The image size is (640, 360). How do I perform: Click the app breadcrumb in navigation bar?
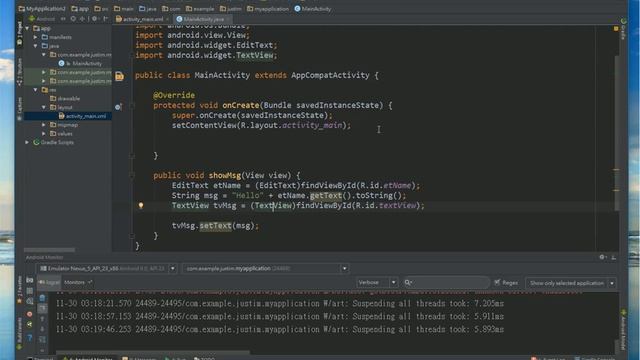coord(80,9)
